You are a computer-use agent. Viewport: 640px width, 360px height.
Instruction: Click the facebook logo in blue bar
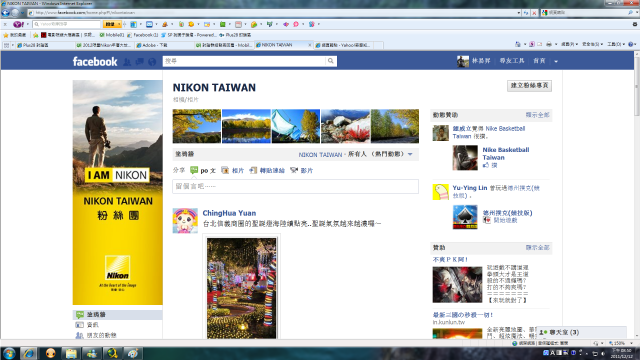point(95,62)
